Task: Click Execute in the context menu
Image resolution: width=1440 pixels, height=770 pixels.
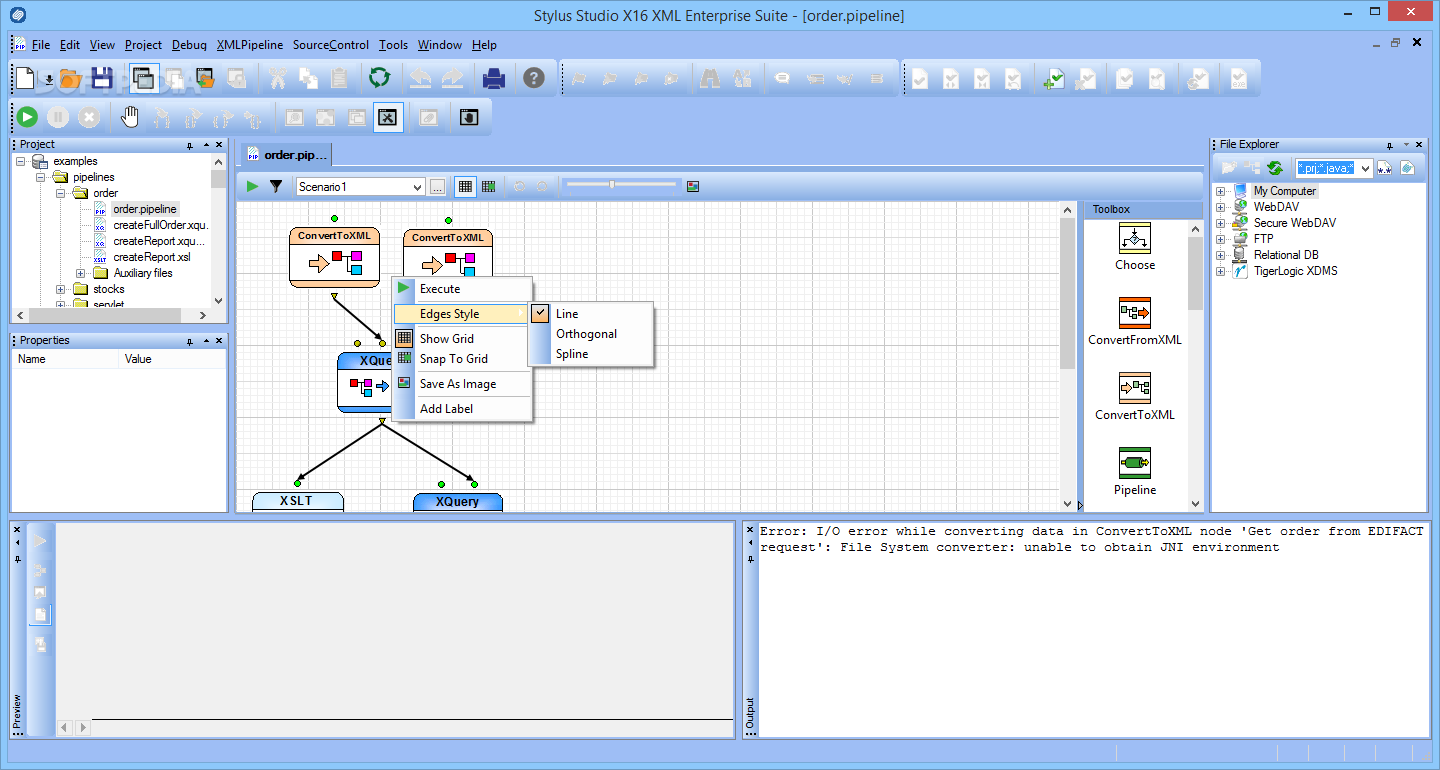Action: coord(461,289)
